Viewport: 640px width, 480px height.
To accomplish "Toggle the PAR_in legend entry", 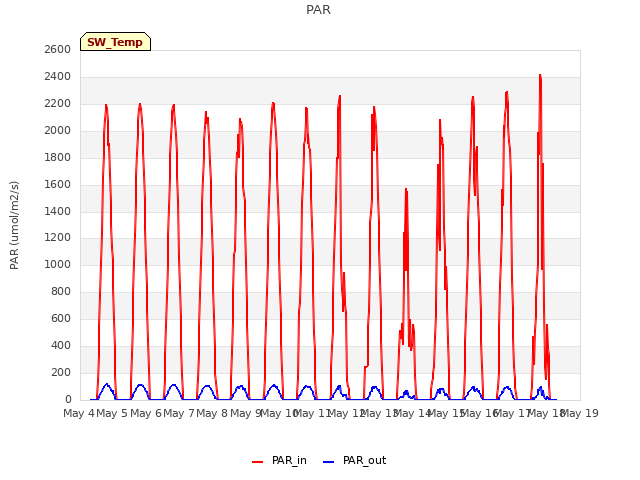I will click(x=279, y=460).
